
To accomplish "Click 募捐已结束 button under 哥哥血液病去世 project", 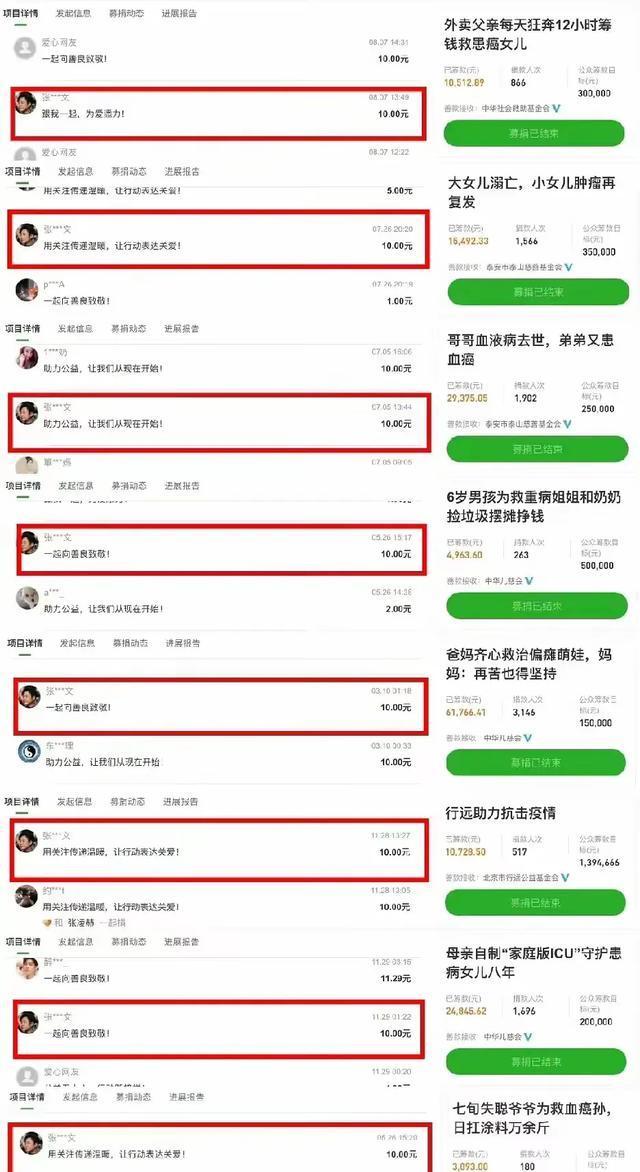I will (x=537, y=449).
